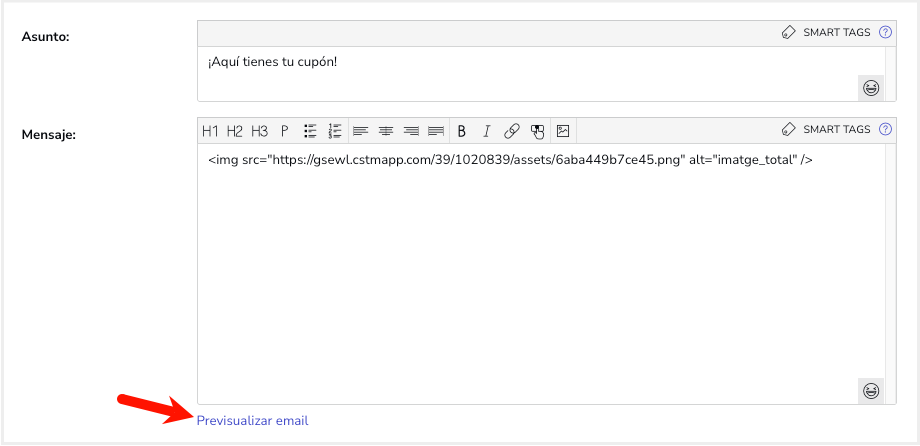
Task: Insert a numbered list
Action: click(x=335, y=131)
